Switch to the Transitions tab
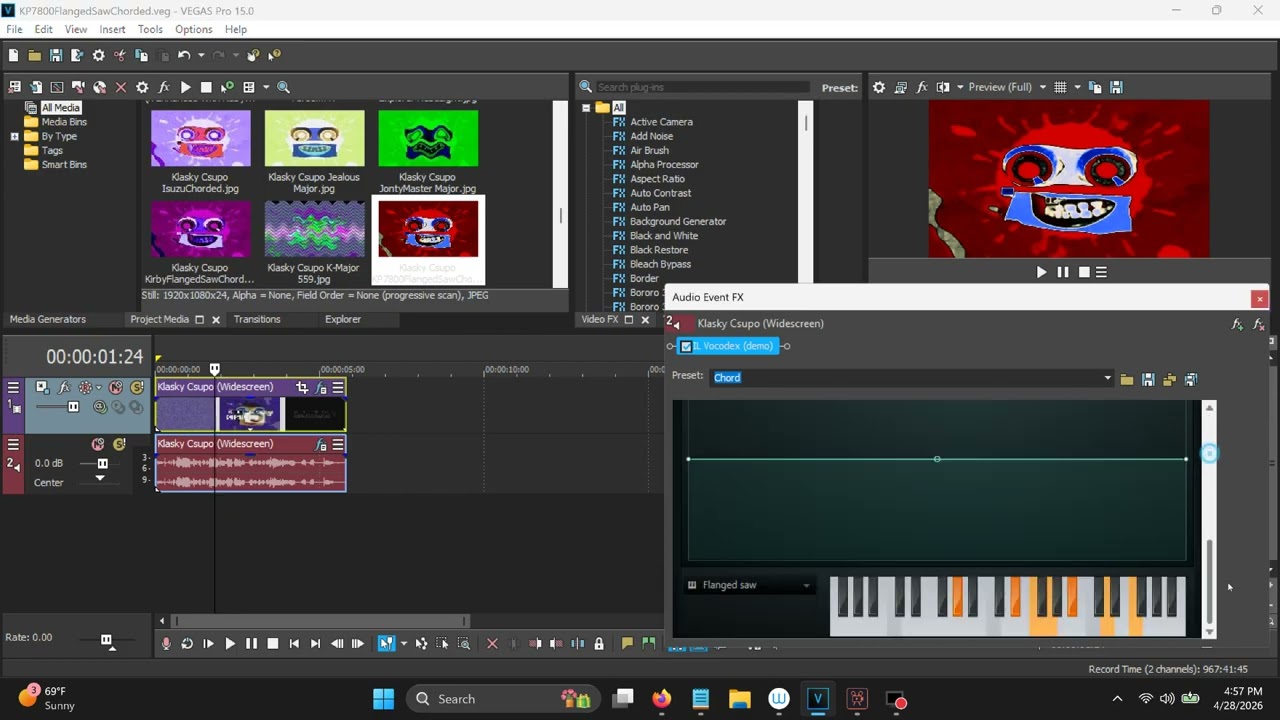This screenshot has height=720, width=1280. pyautogui.click(x=257, y=319)
